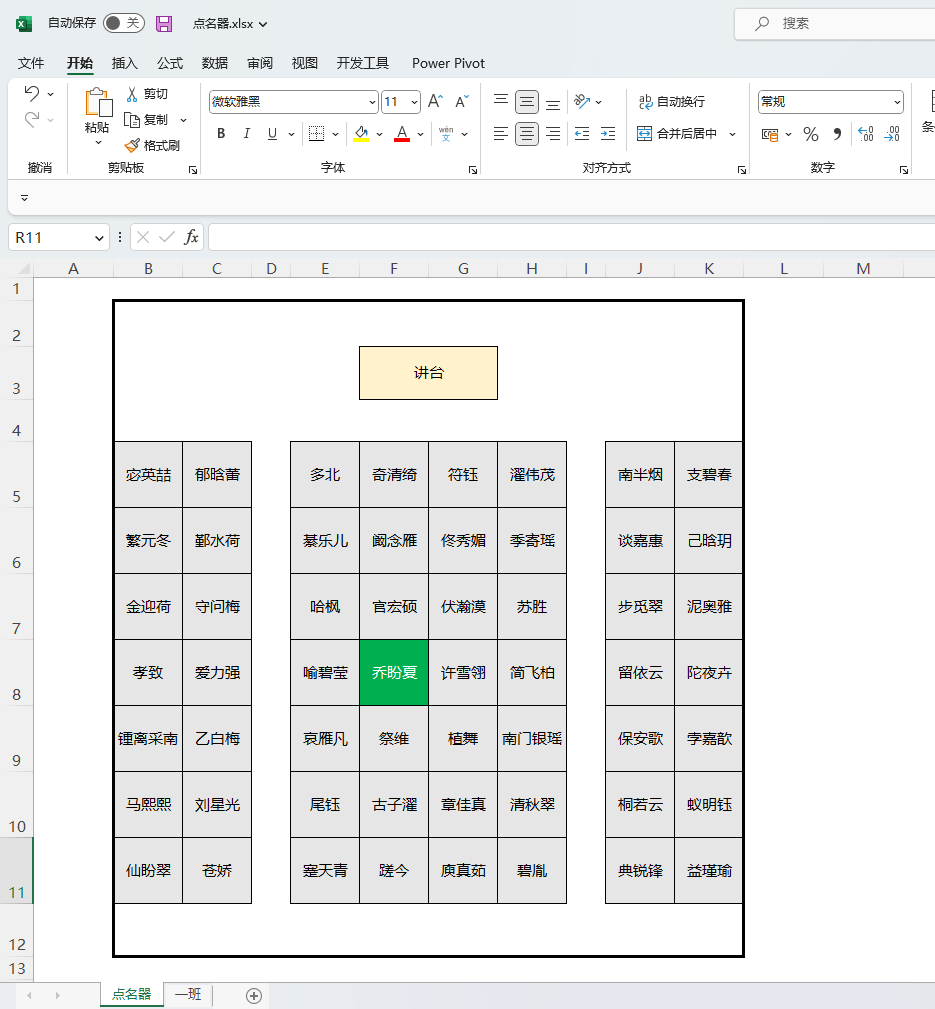935x1009 pixels.
Task: Click the Format Painter brush icon
Action: point(132,146)
